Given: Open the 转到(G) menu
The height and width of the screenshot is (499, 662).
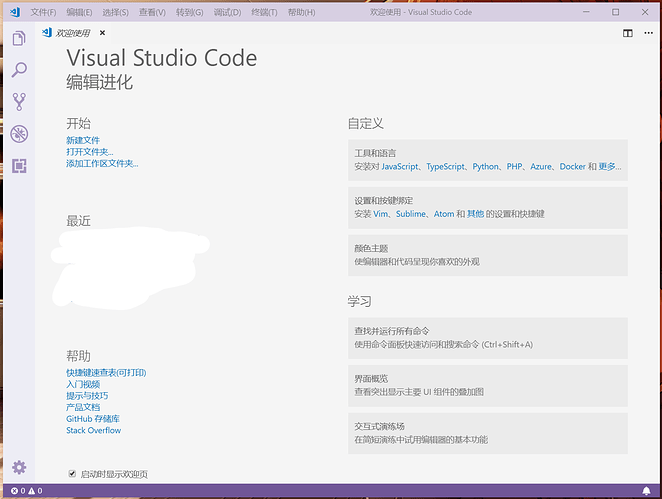Looking at the screenshot, I should coord(190,12).
